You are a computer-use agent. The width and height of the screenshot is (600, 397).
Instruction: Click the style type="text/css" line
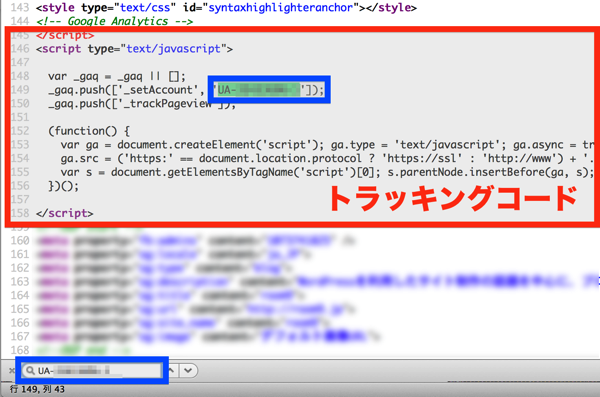click(226, 8)
